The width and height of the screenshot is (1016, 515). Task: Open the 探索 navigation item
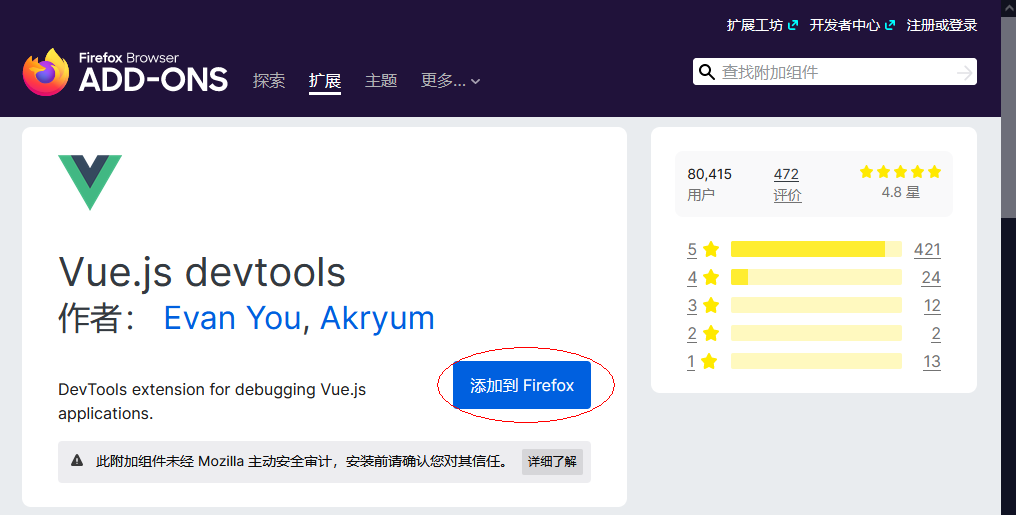[269, 80]
